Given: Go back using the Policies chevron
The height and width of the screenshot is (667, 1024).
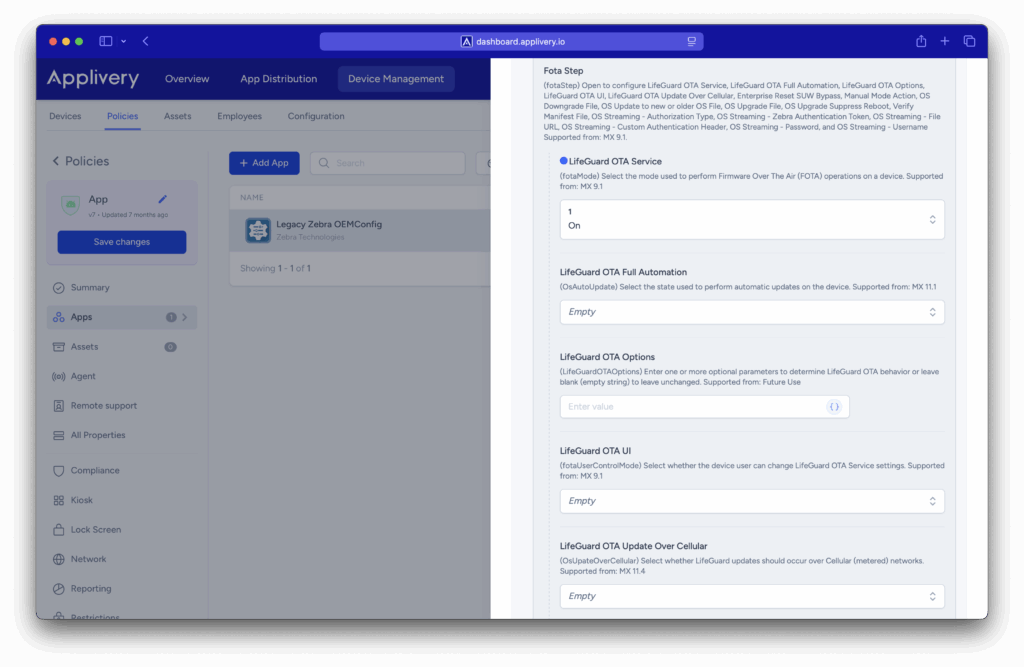Looking at the screenshot, I should coord(56,161).
